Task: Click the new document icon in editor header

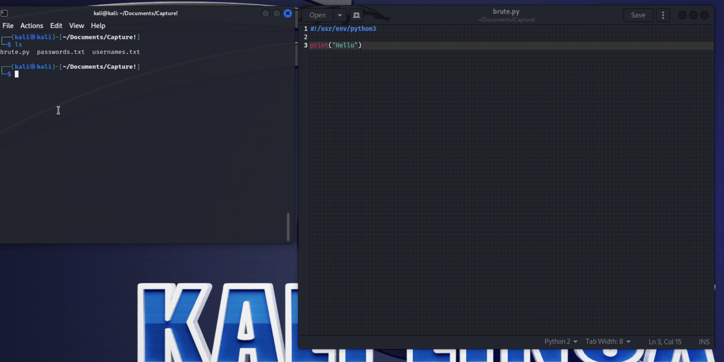Action: point(356,15)
